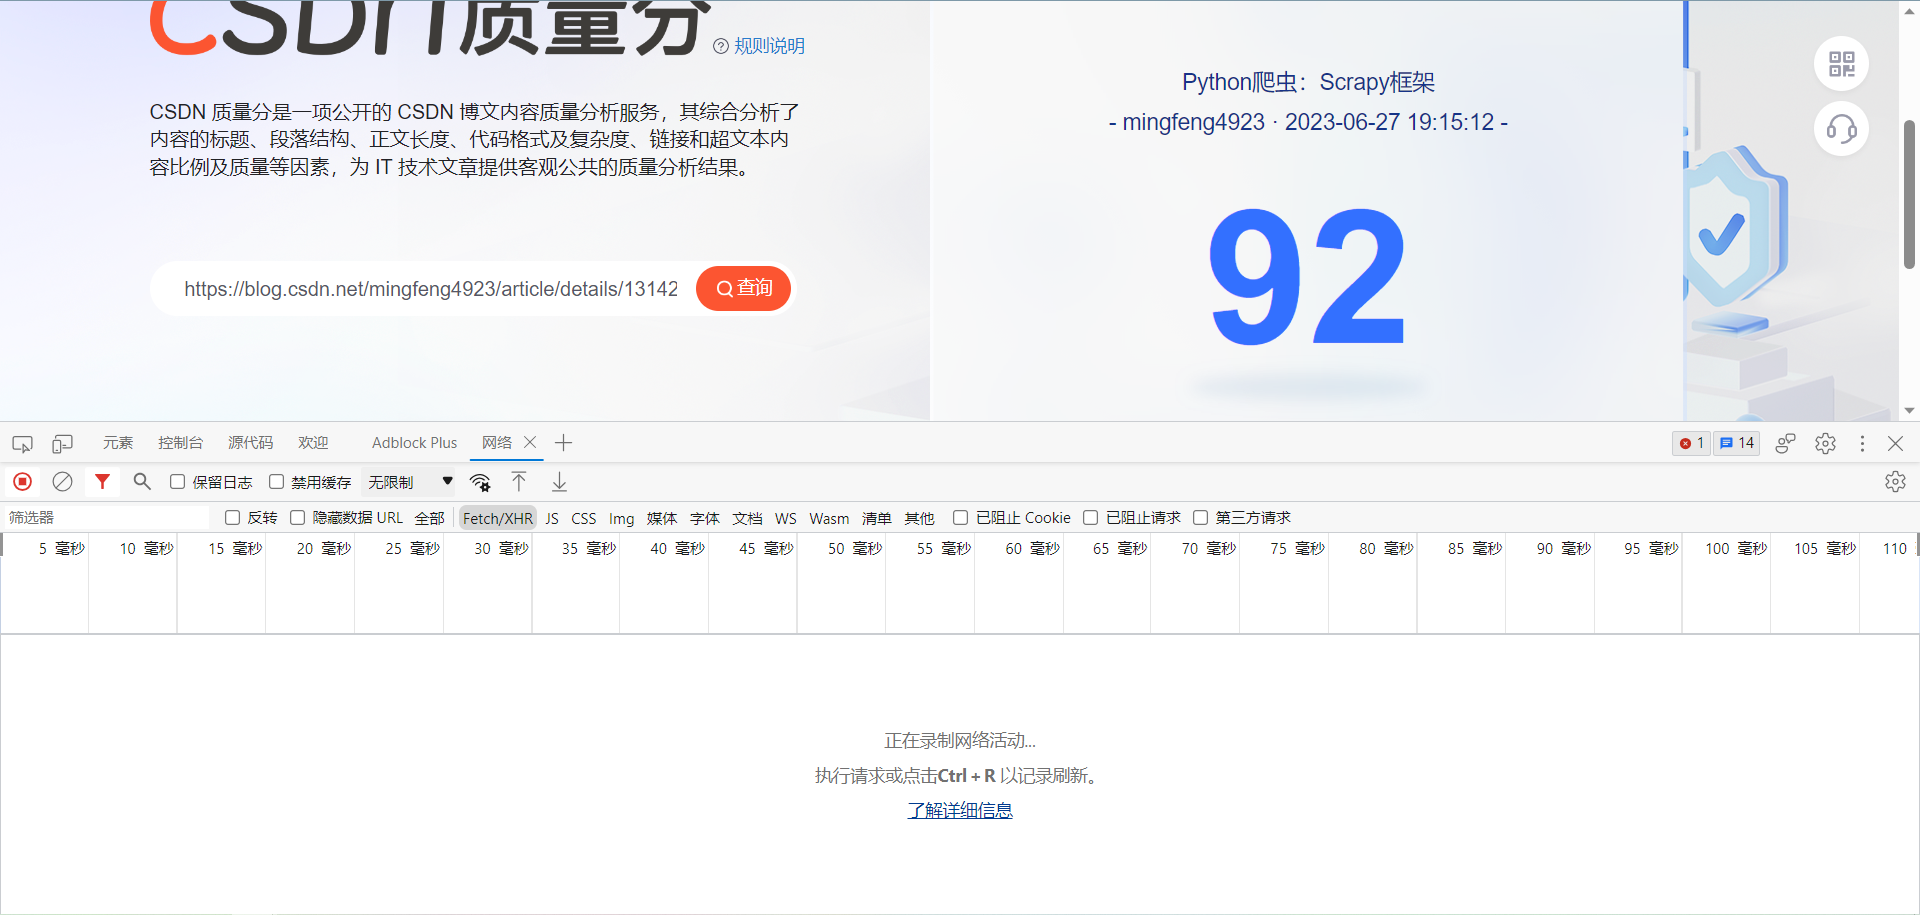Filter requests by WS
This screenshot has height=915, width=1920.
(786, 518)
